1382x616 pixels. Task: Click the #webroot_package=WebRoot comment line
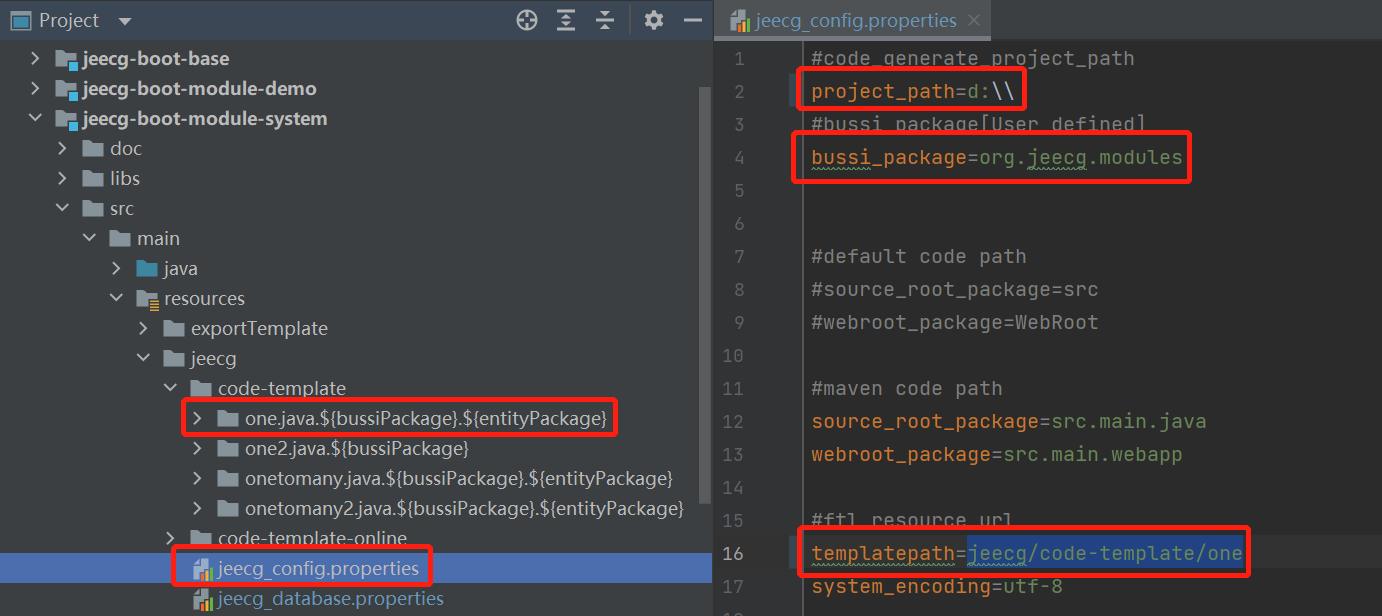point(955,323)
